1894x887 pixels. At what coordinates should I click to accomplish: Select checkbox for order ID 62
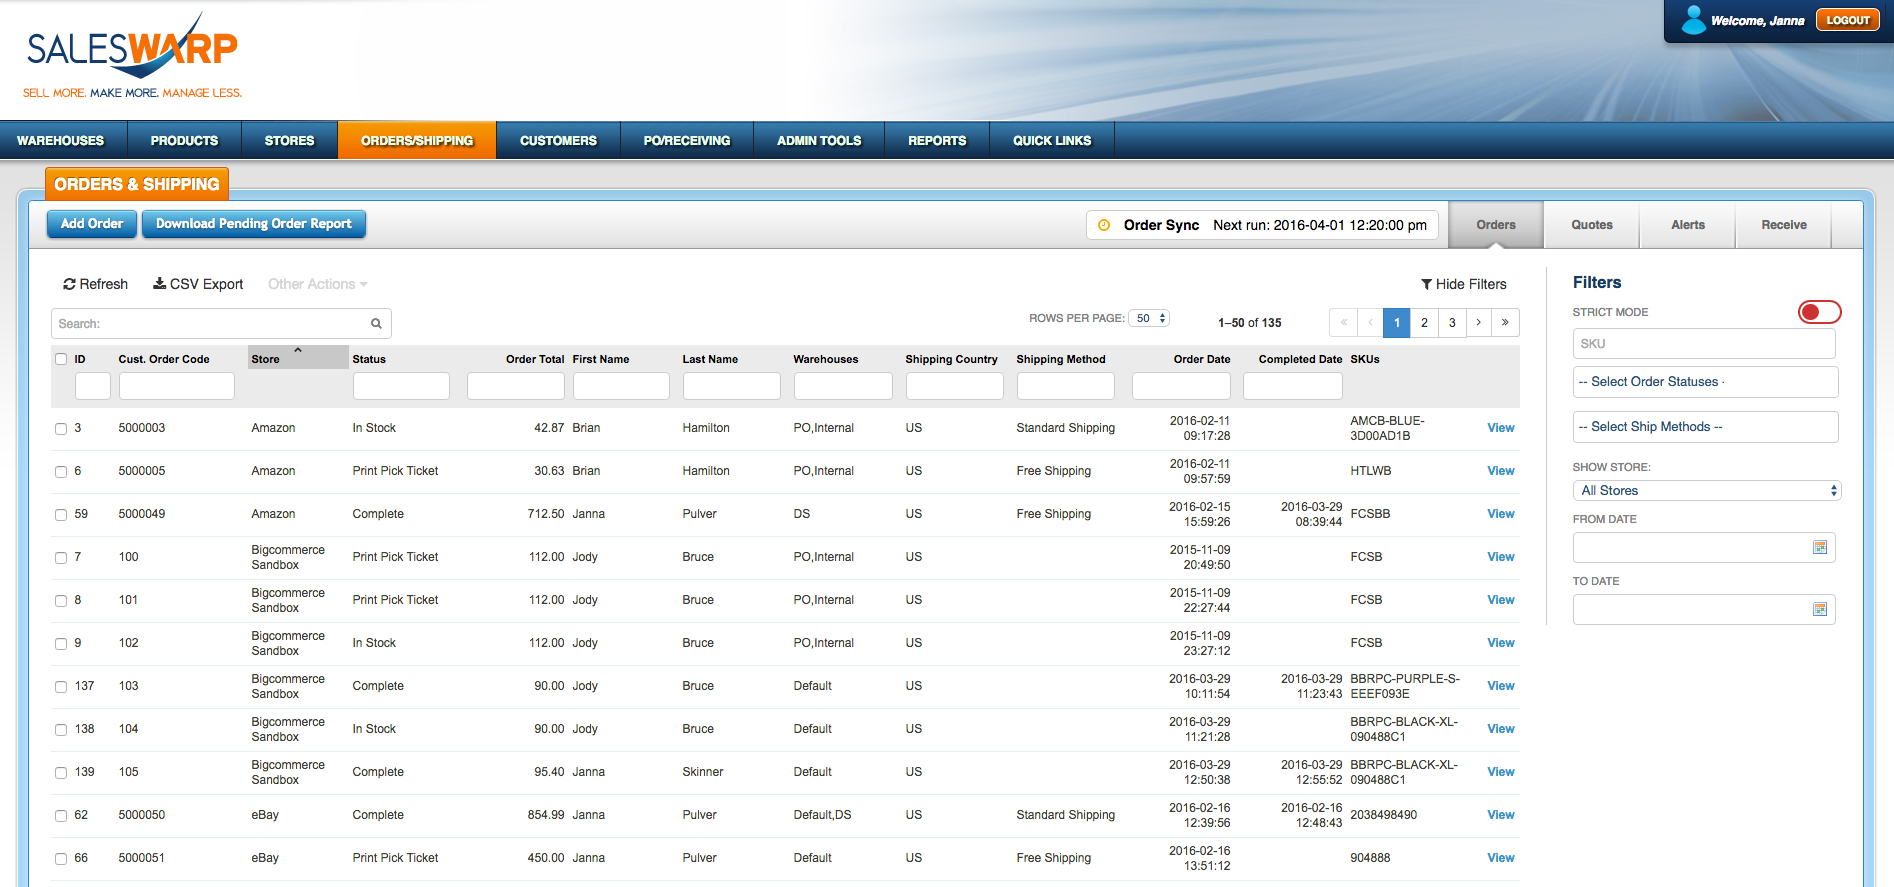(61, 816)
